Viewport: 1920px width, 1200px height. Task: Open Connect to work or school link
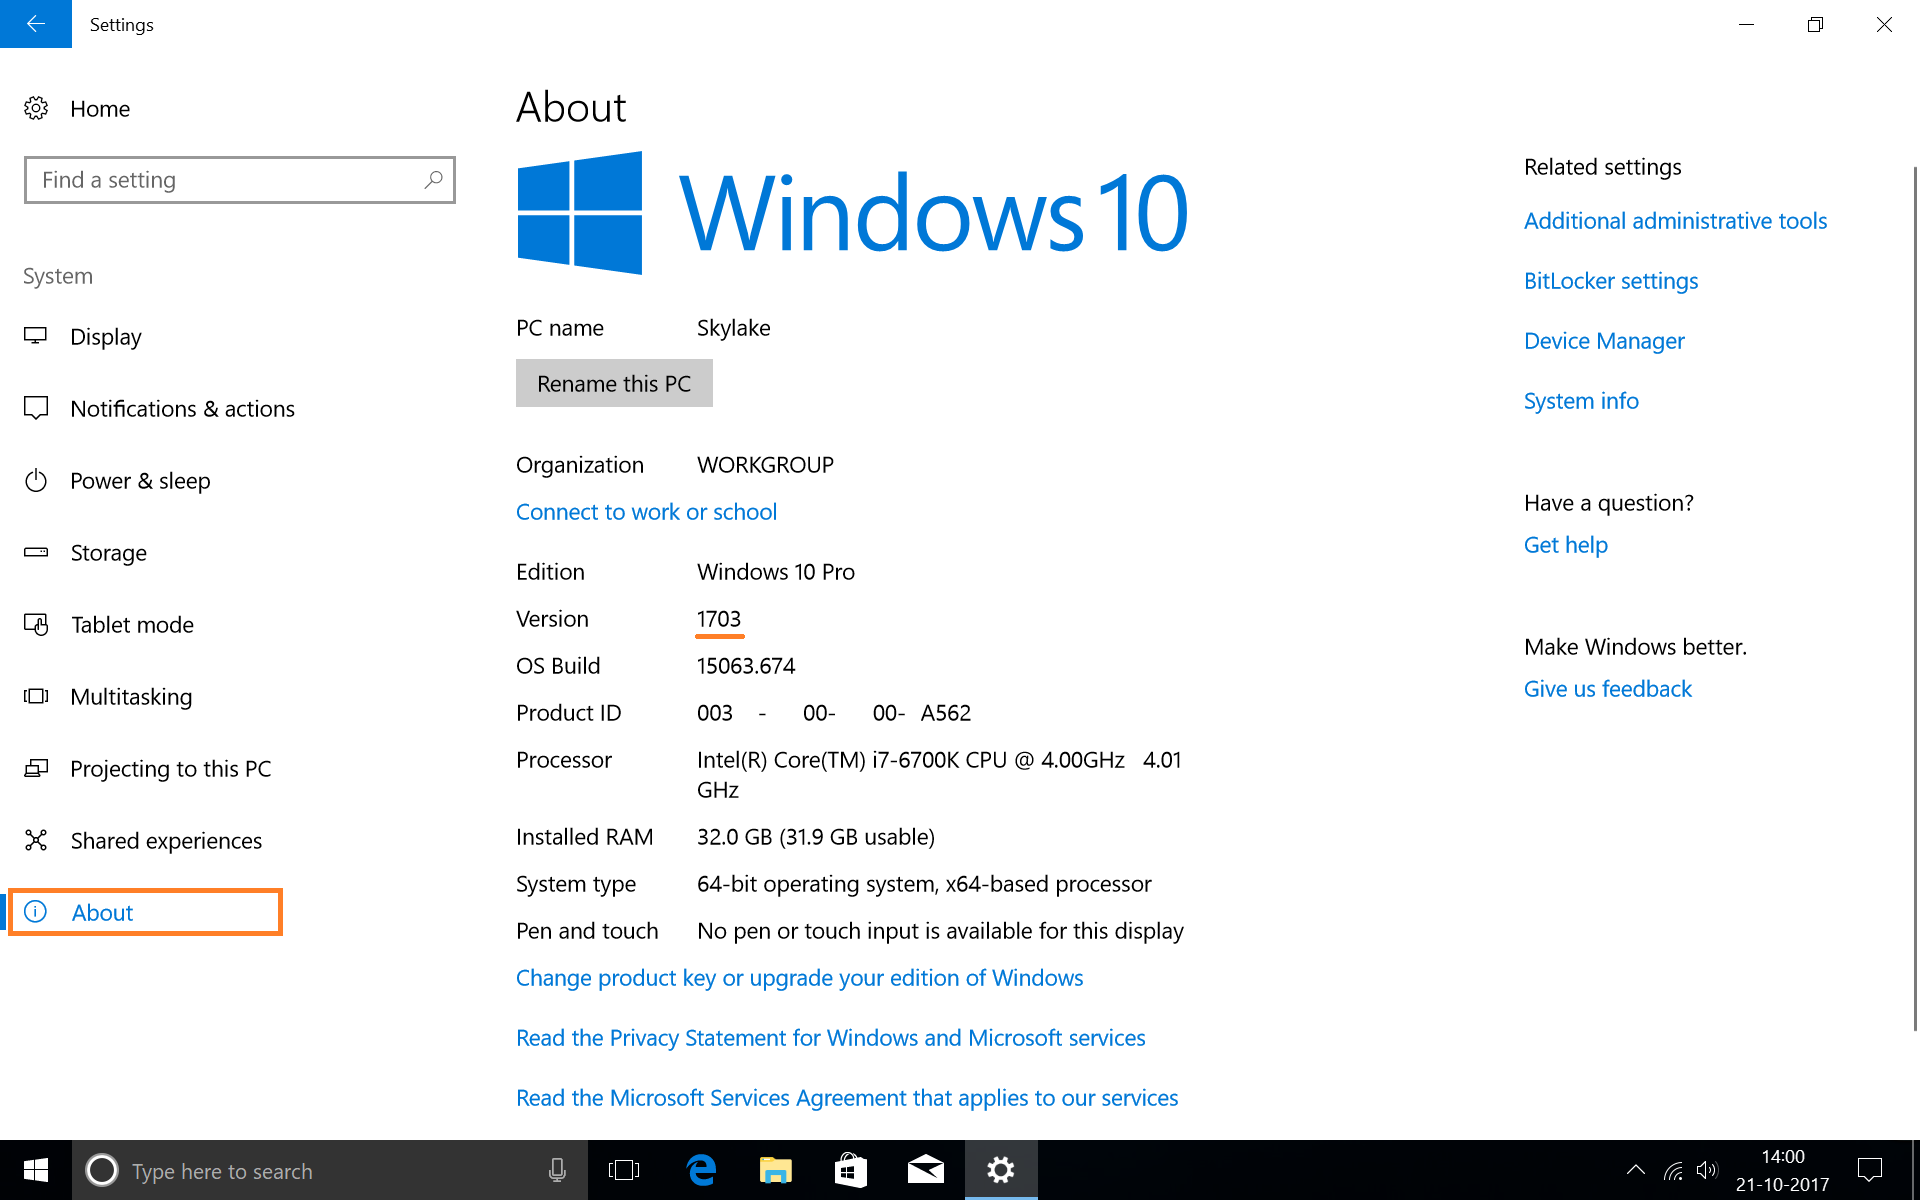646,512
